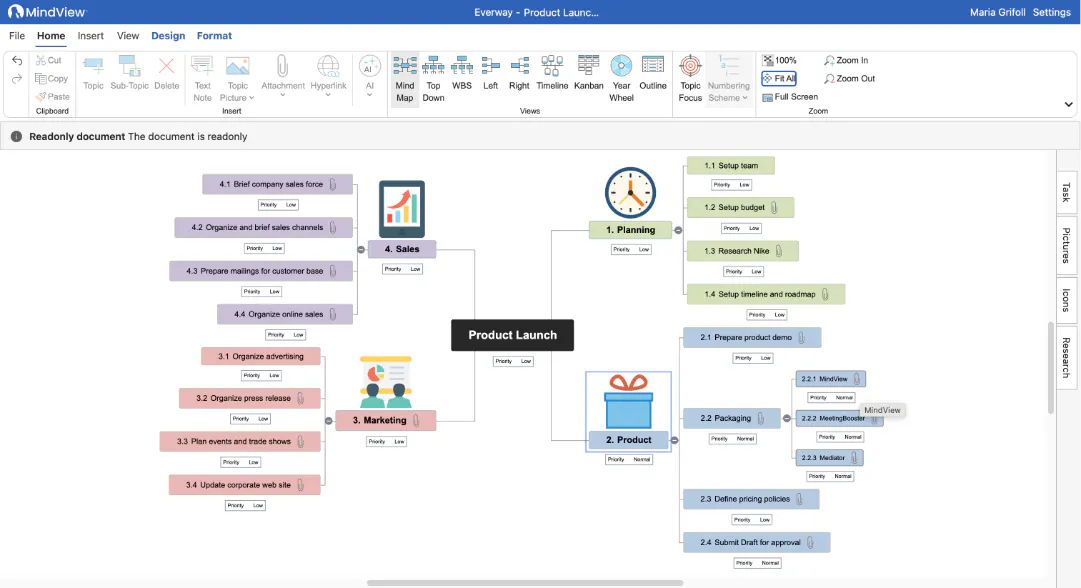Click Zoom In
This screenshot has height=588, width=1081.
[x=846, y=60]
